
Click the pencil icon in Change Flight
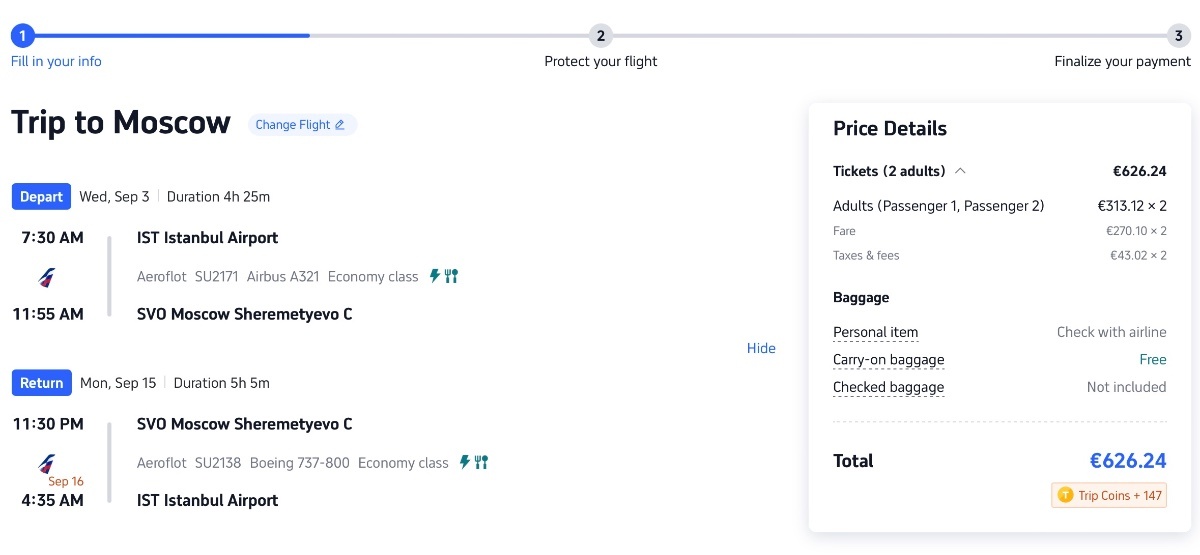[340, 125]
